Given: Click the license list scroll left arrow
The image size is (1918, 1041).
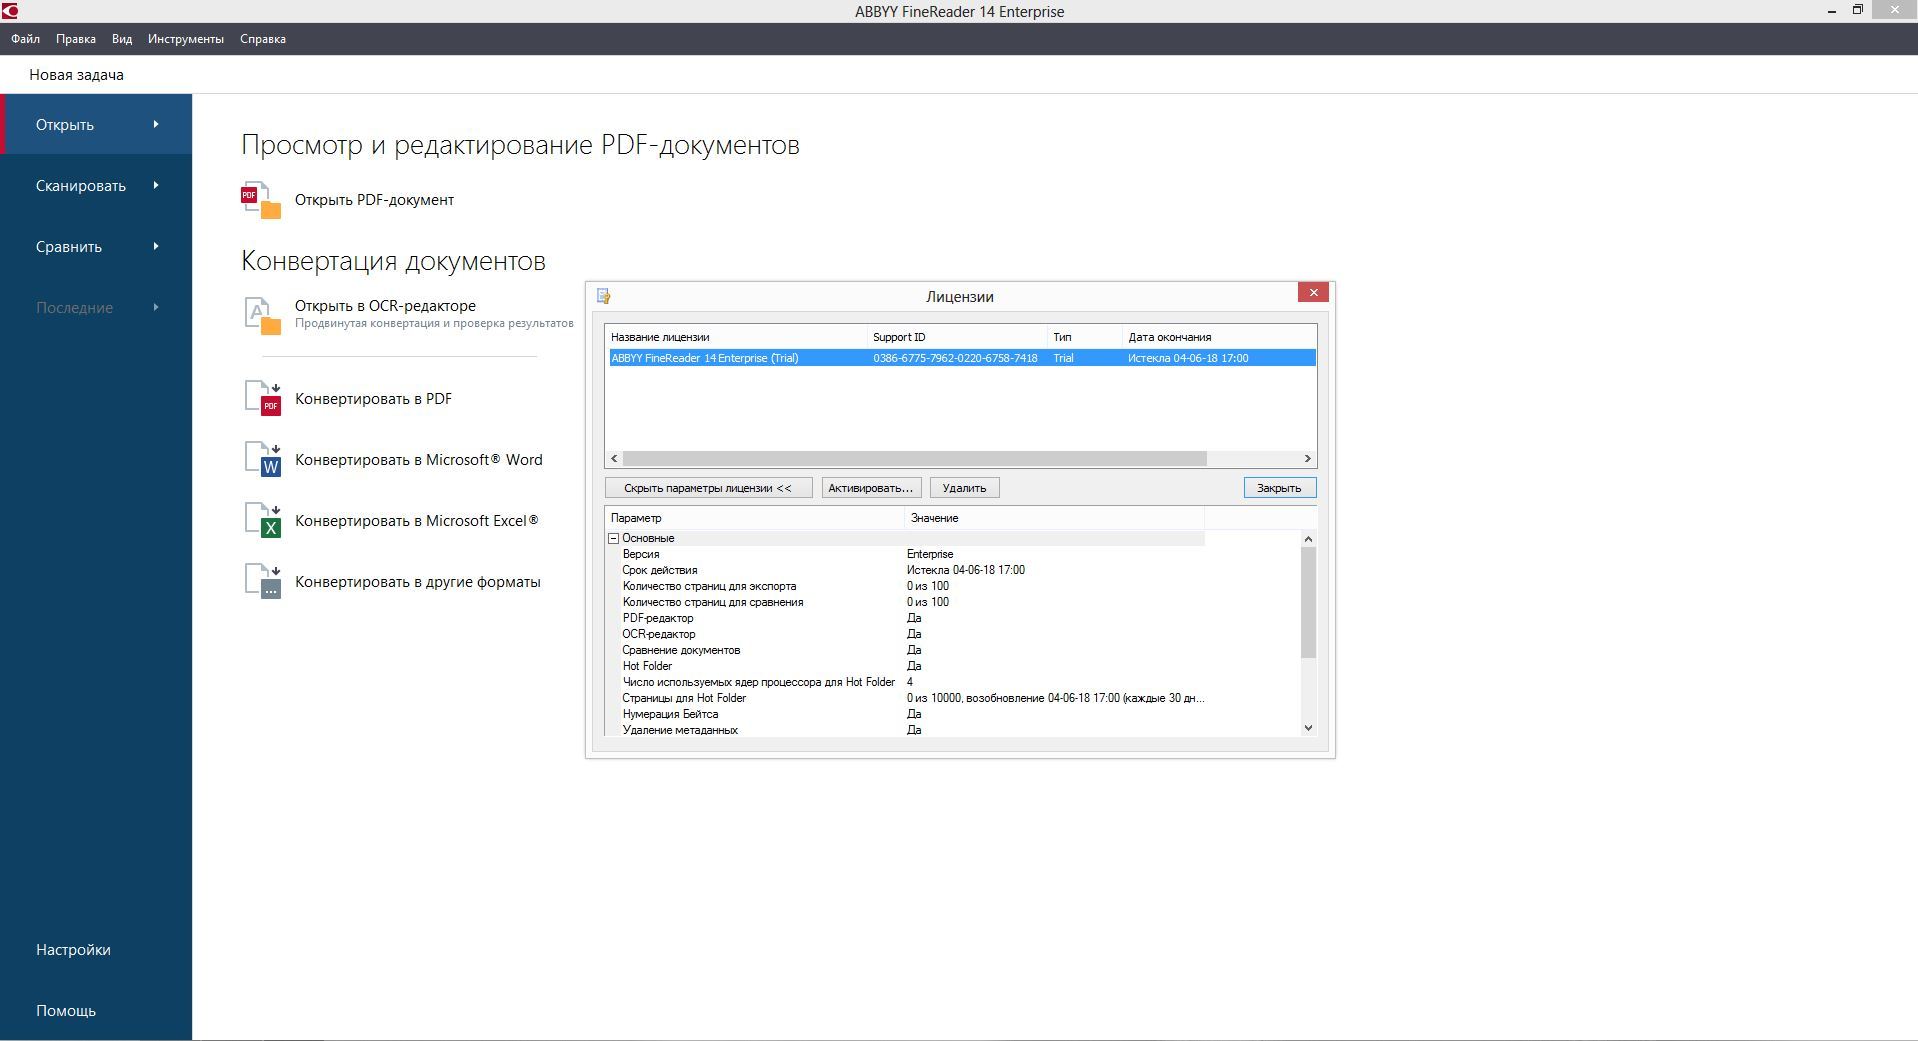Looking at the screenshot, I should 614,458.
